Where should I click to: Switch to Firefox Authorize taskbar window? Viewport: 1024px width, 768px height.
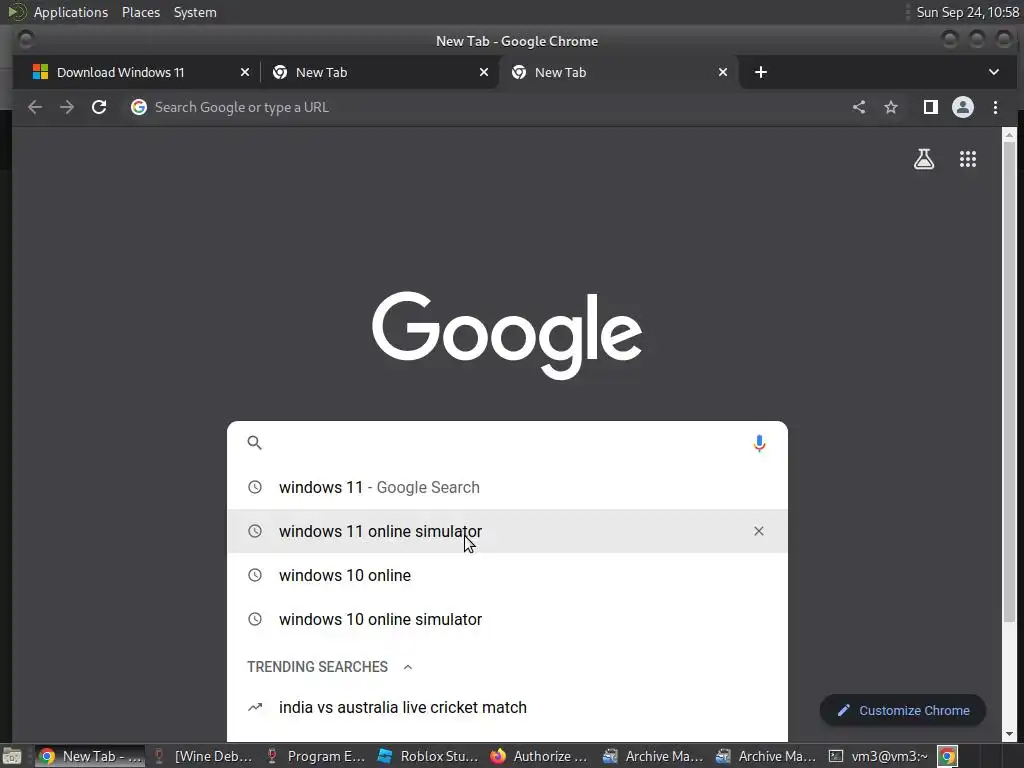541,756
